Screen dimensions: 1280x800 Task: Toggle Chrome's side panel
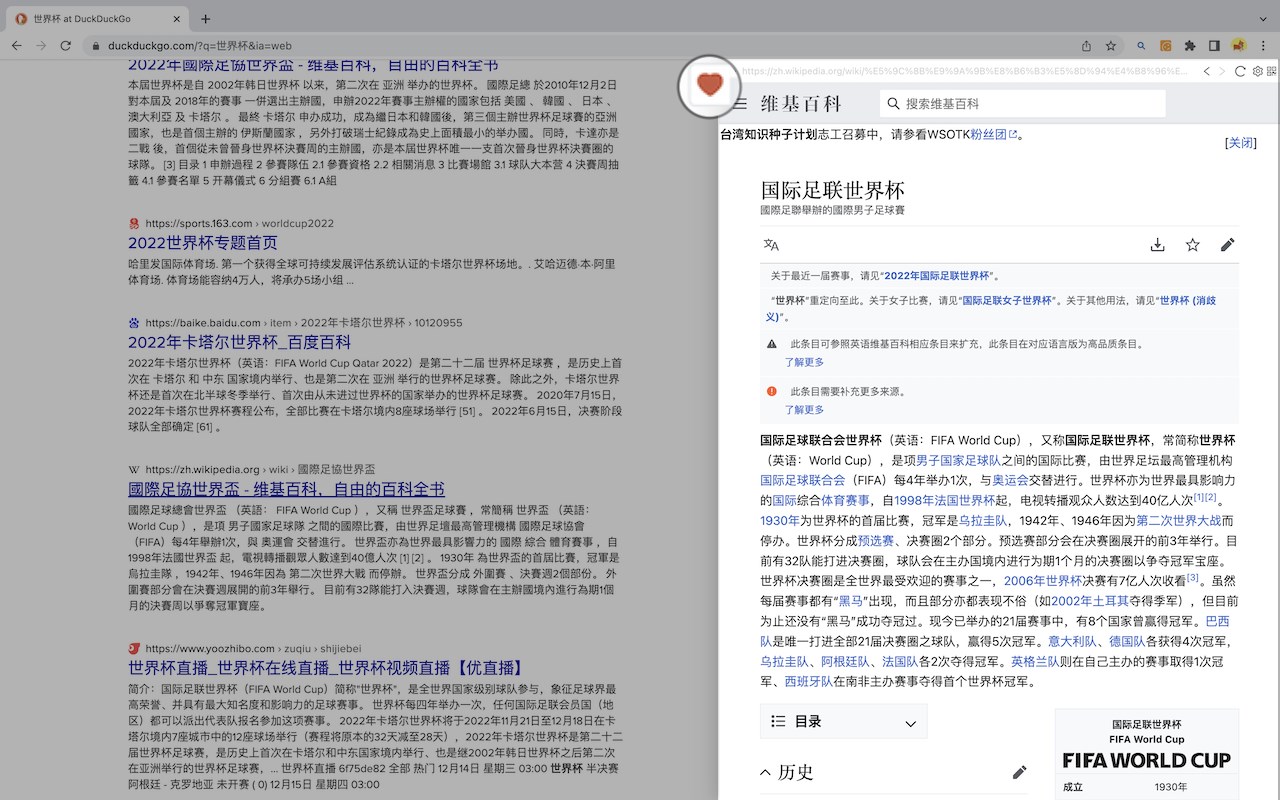pyautogui.click(x=1214, y=45)
